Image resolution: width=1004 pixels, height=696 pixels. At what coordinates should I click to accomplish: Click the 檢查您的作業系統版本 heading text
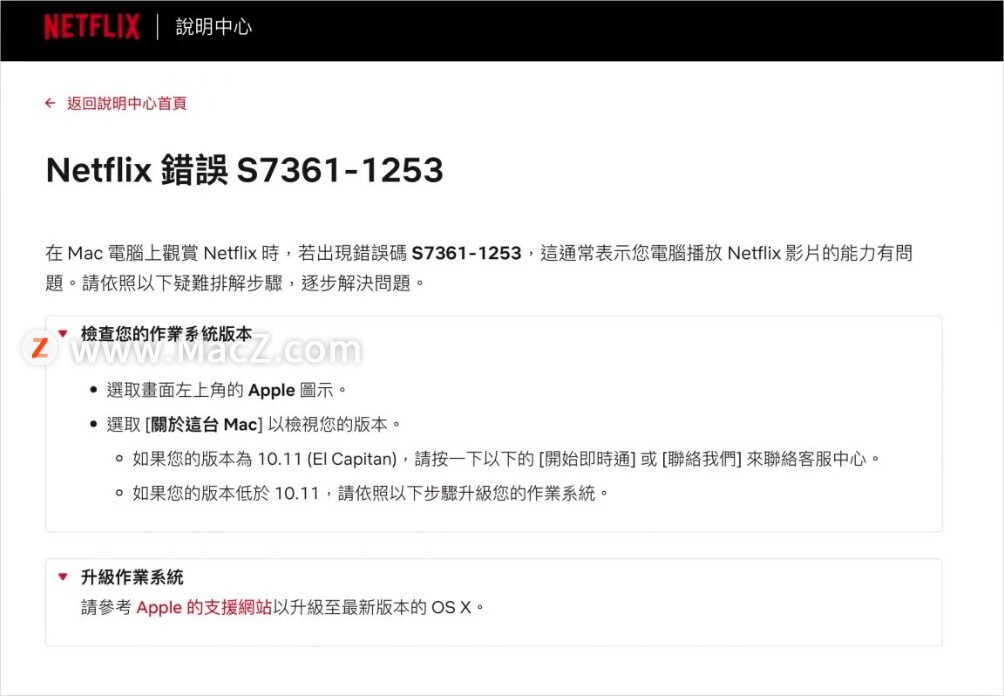[x=166, y=334]
